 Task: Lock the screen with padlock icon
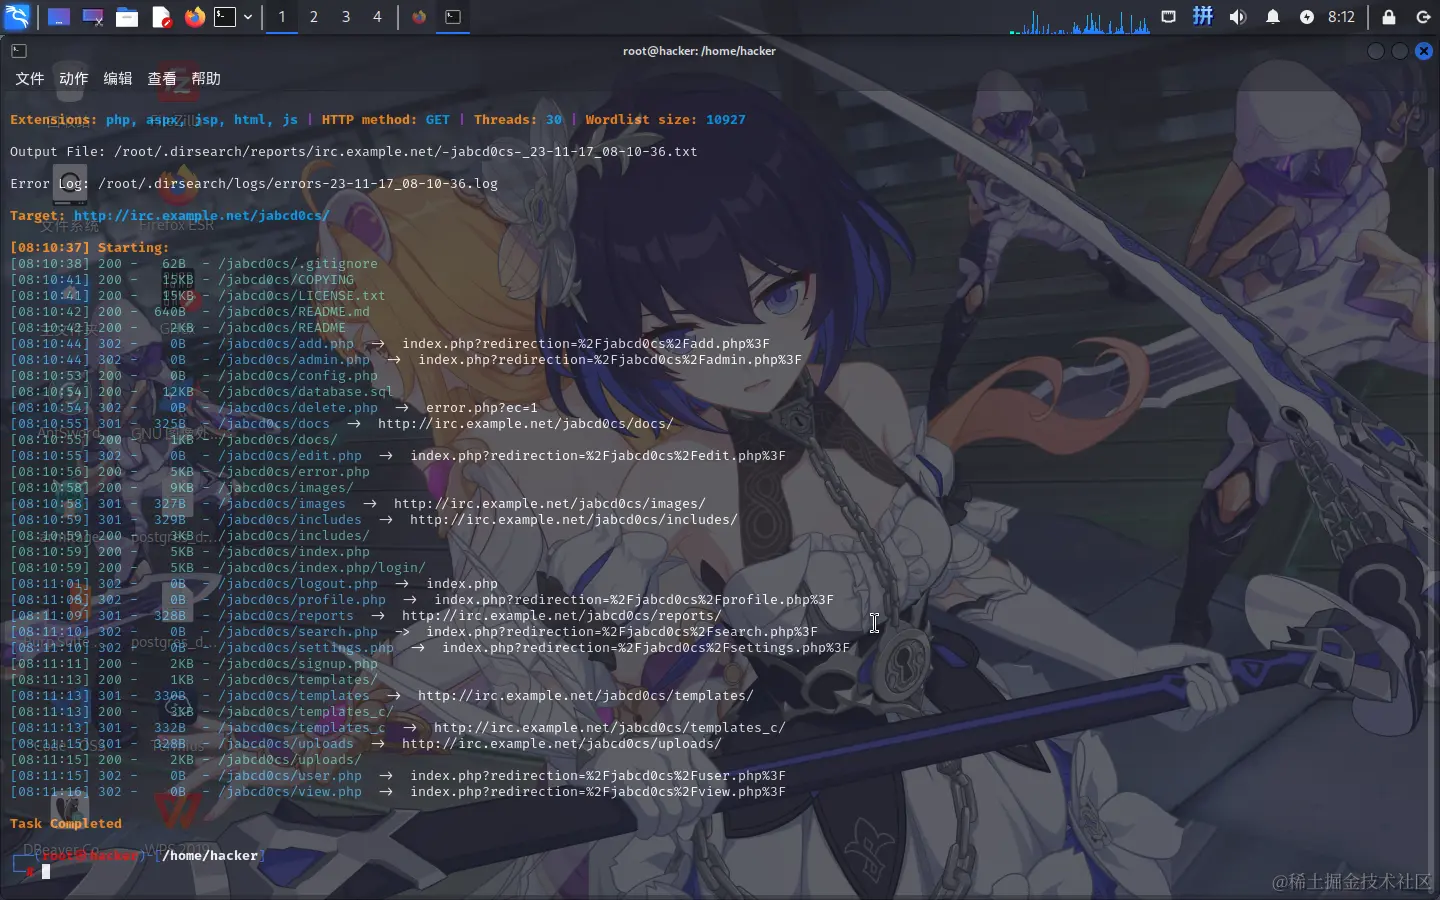coord(1389,17)
